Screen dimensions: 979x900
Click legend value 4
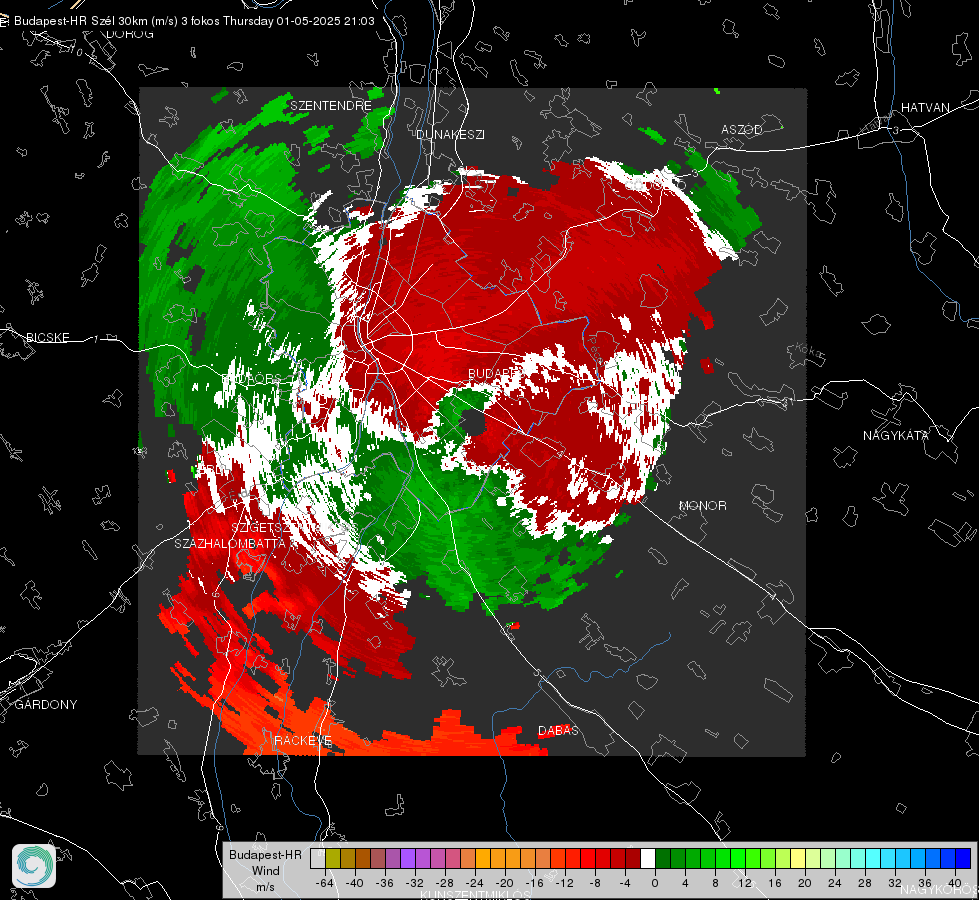[685, 883]
